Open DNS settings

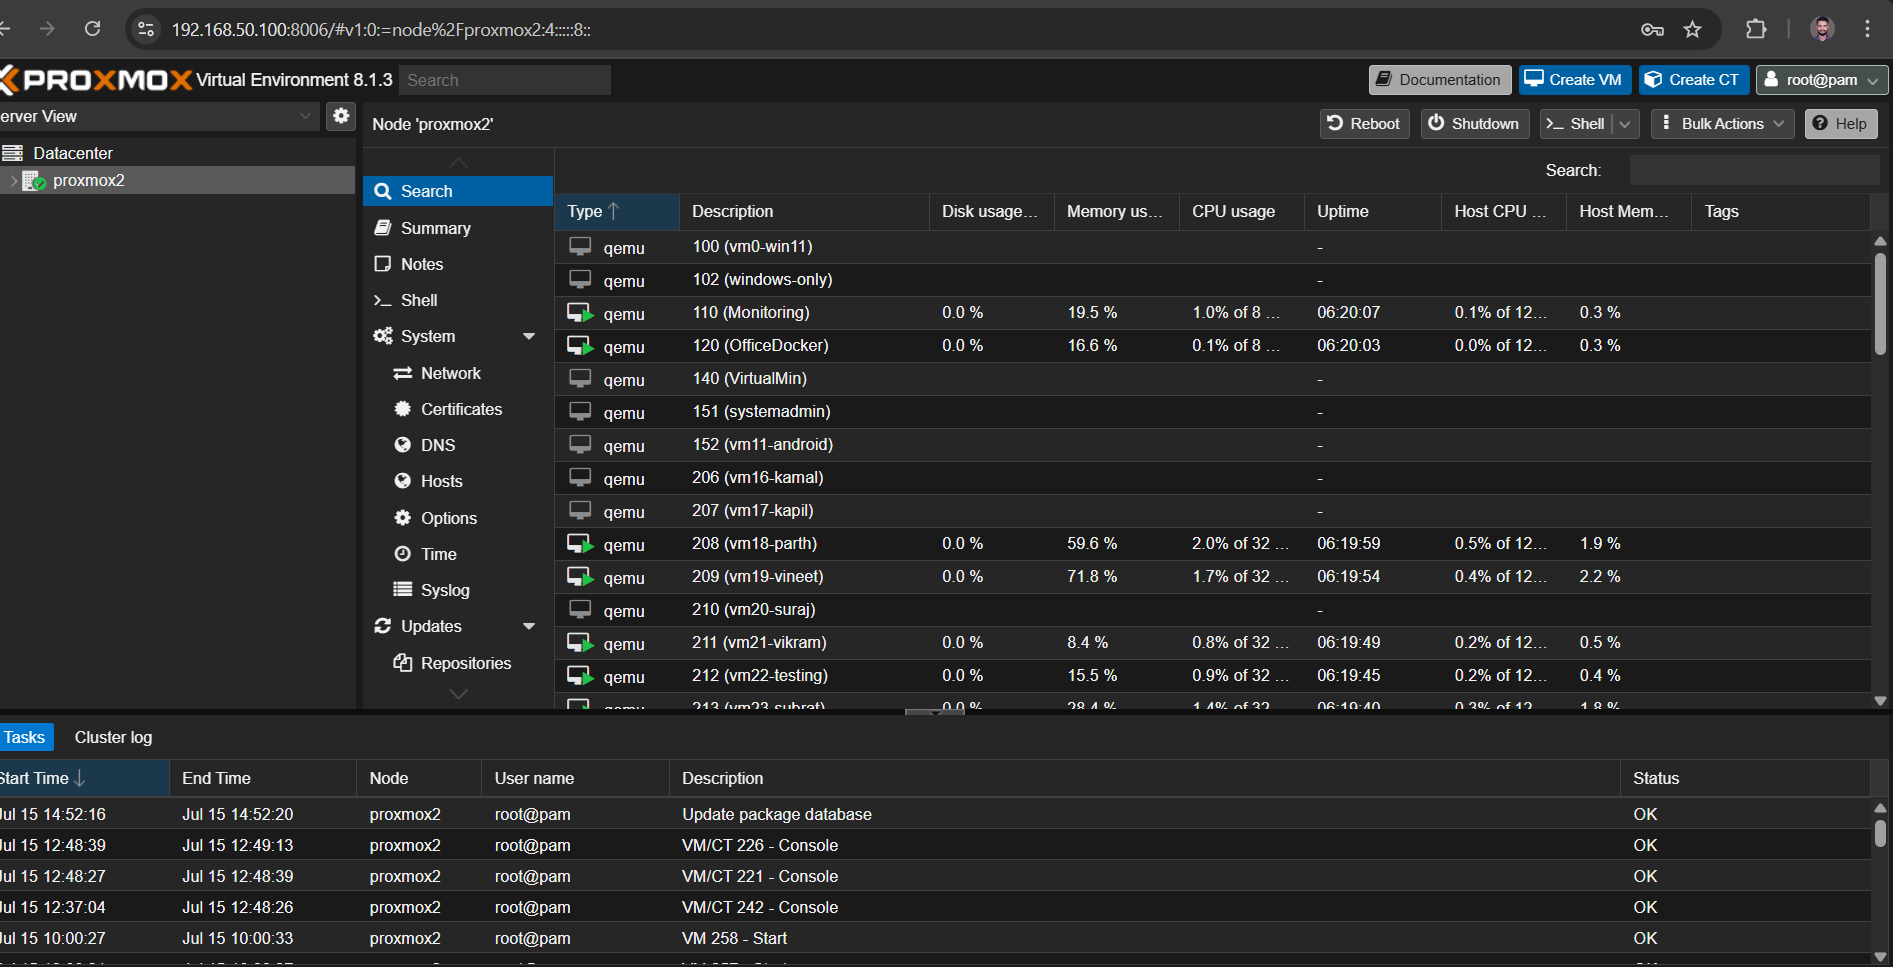[x=458, y=445]
